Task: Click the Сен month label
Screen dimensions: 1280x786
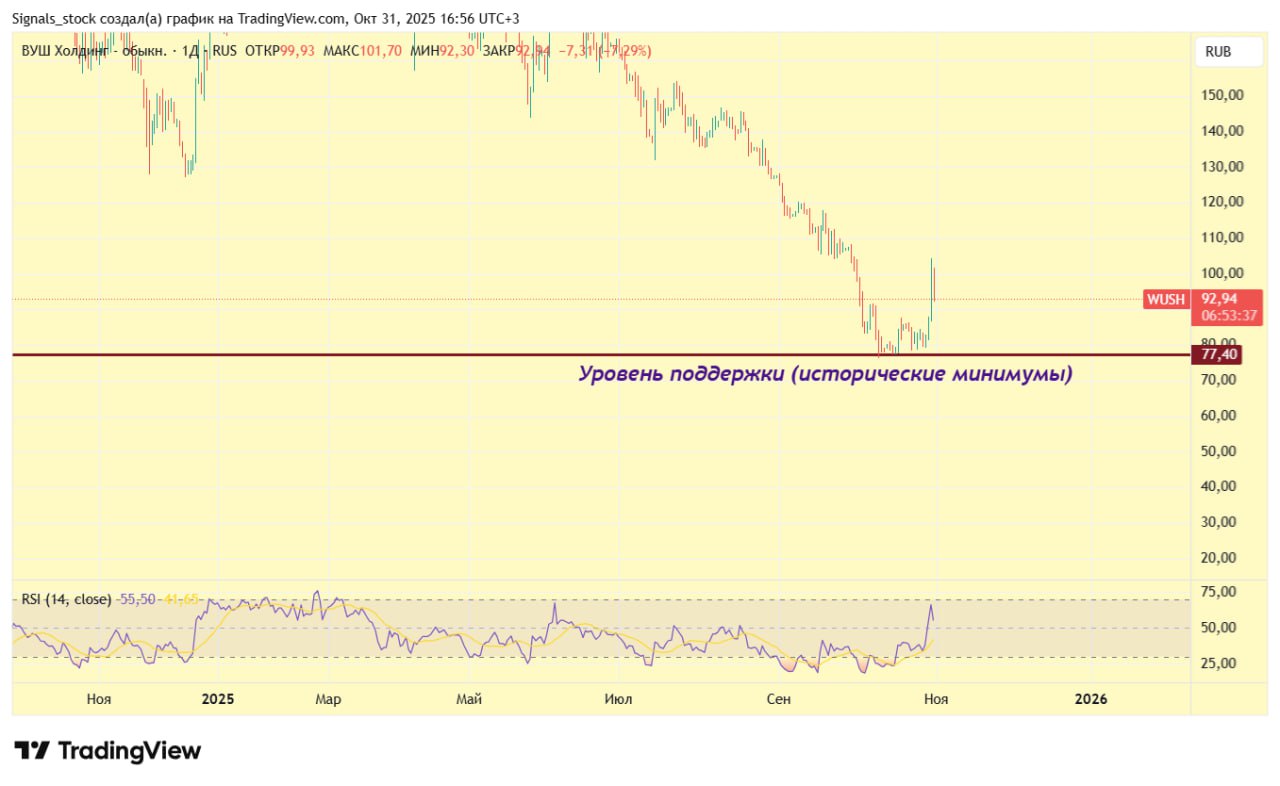Action: [778, 699]
